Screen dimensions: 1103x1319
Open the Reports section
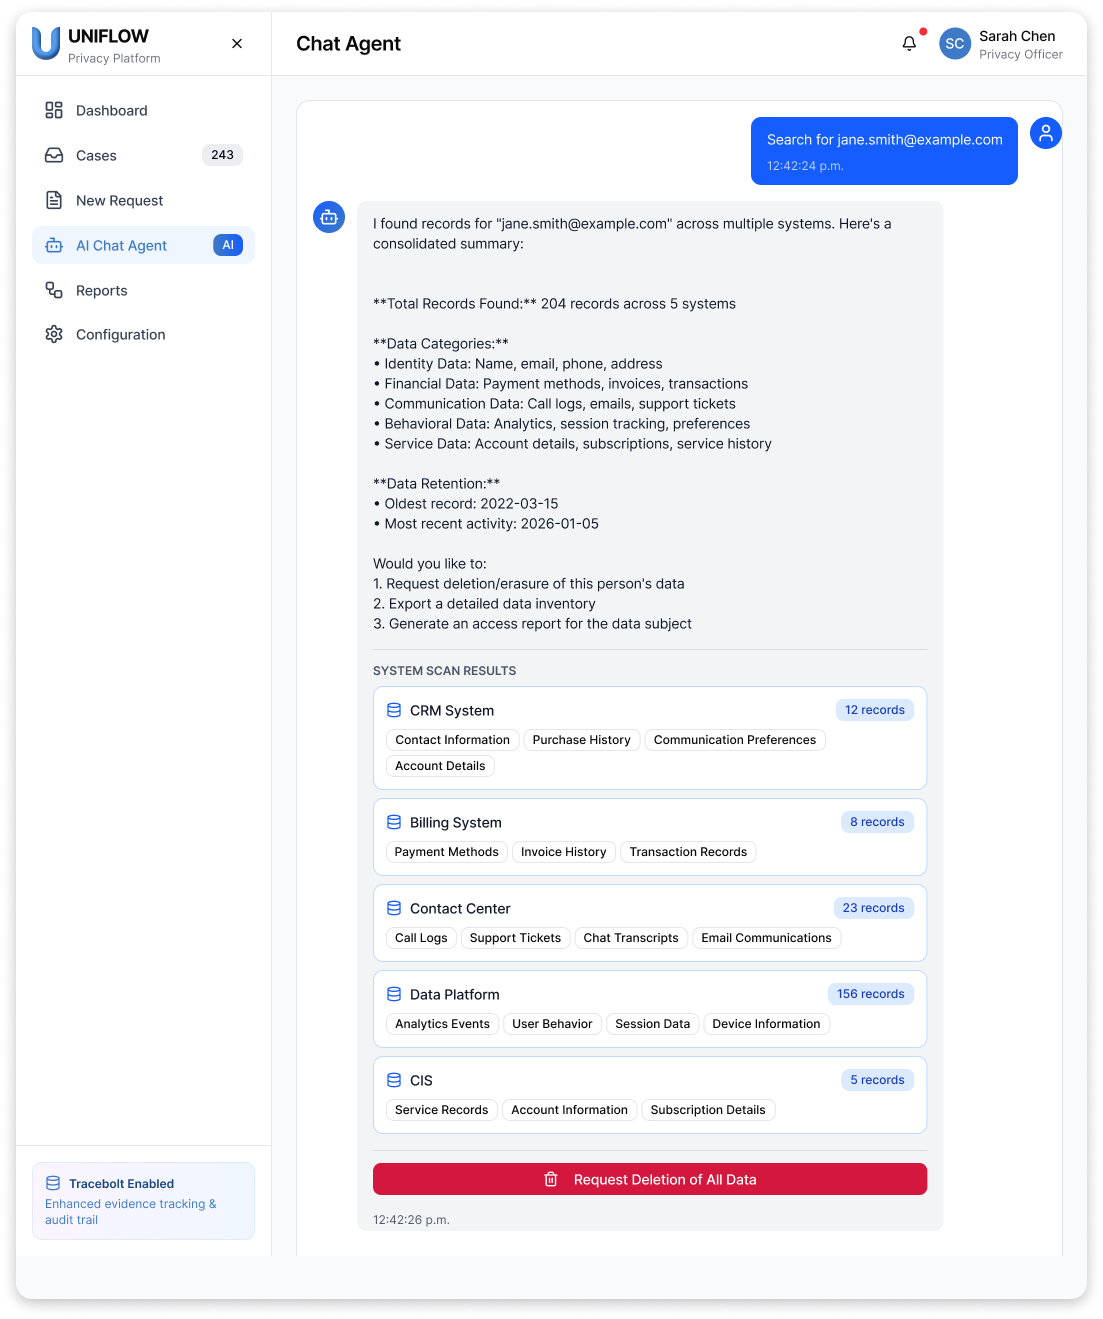(x=102, y=291)
